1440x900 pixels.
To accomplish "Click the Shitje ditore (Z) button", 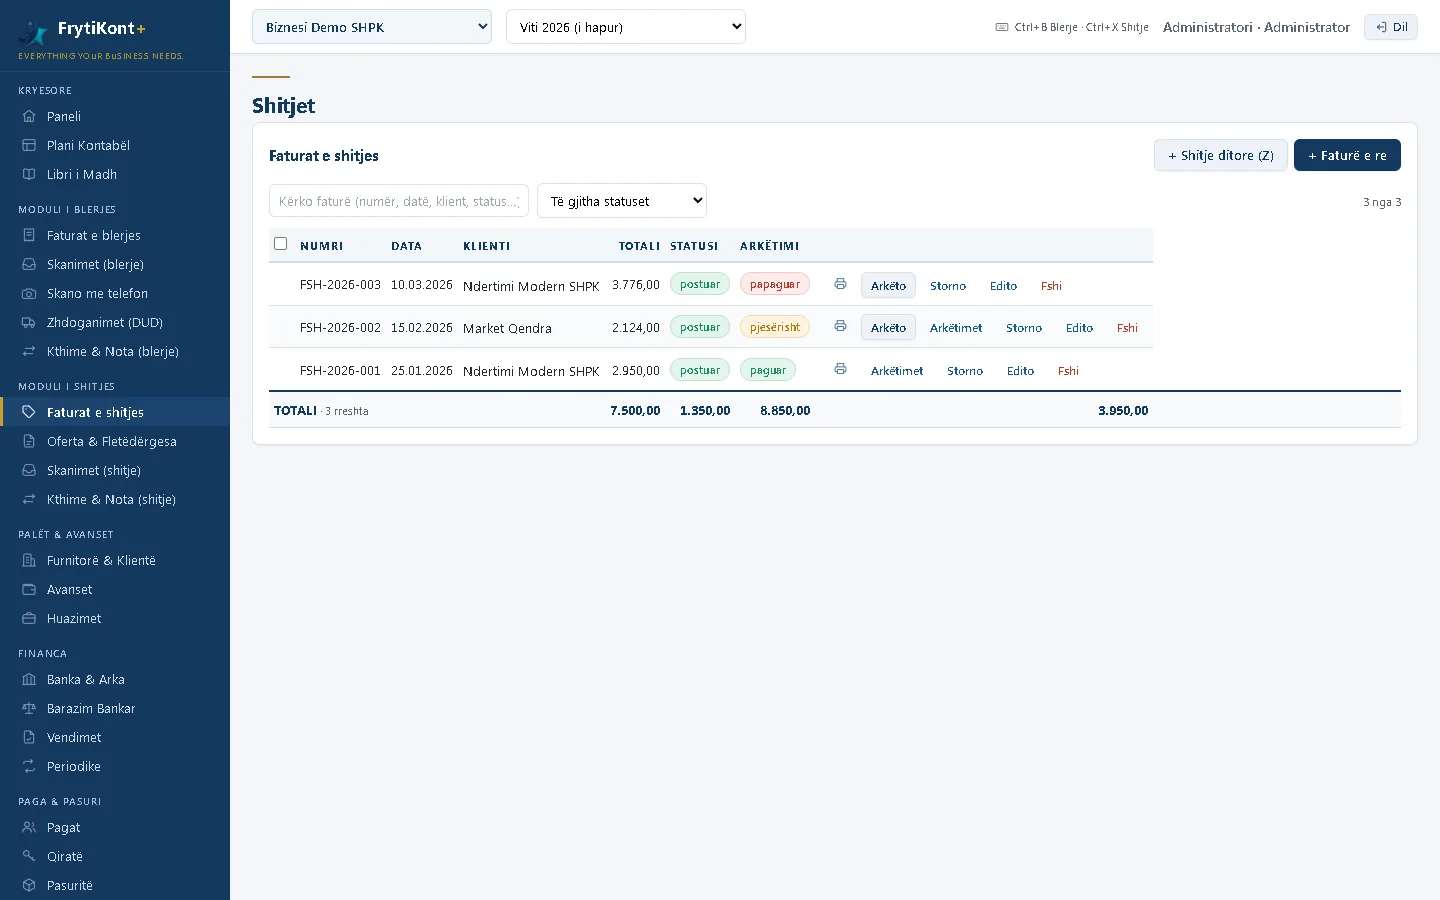I will pyautogui.click(x=1221, y=155).
